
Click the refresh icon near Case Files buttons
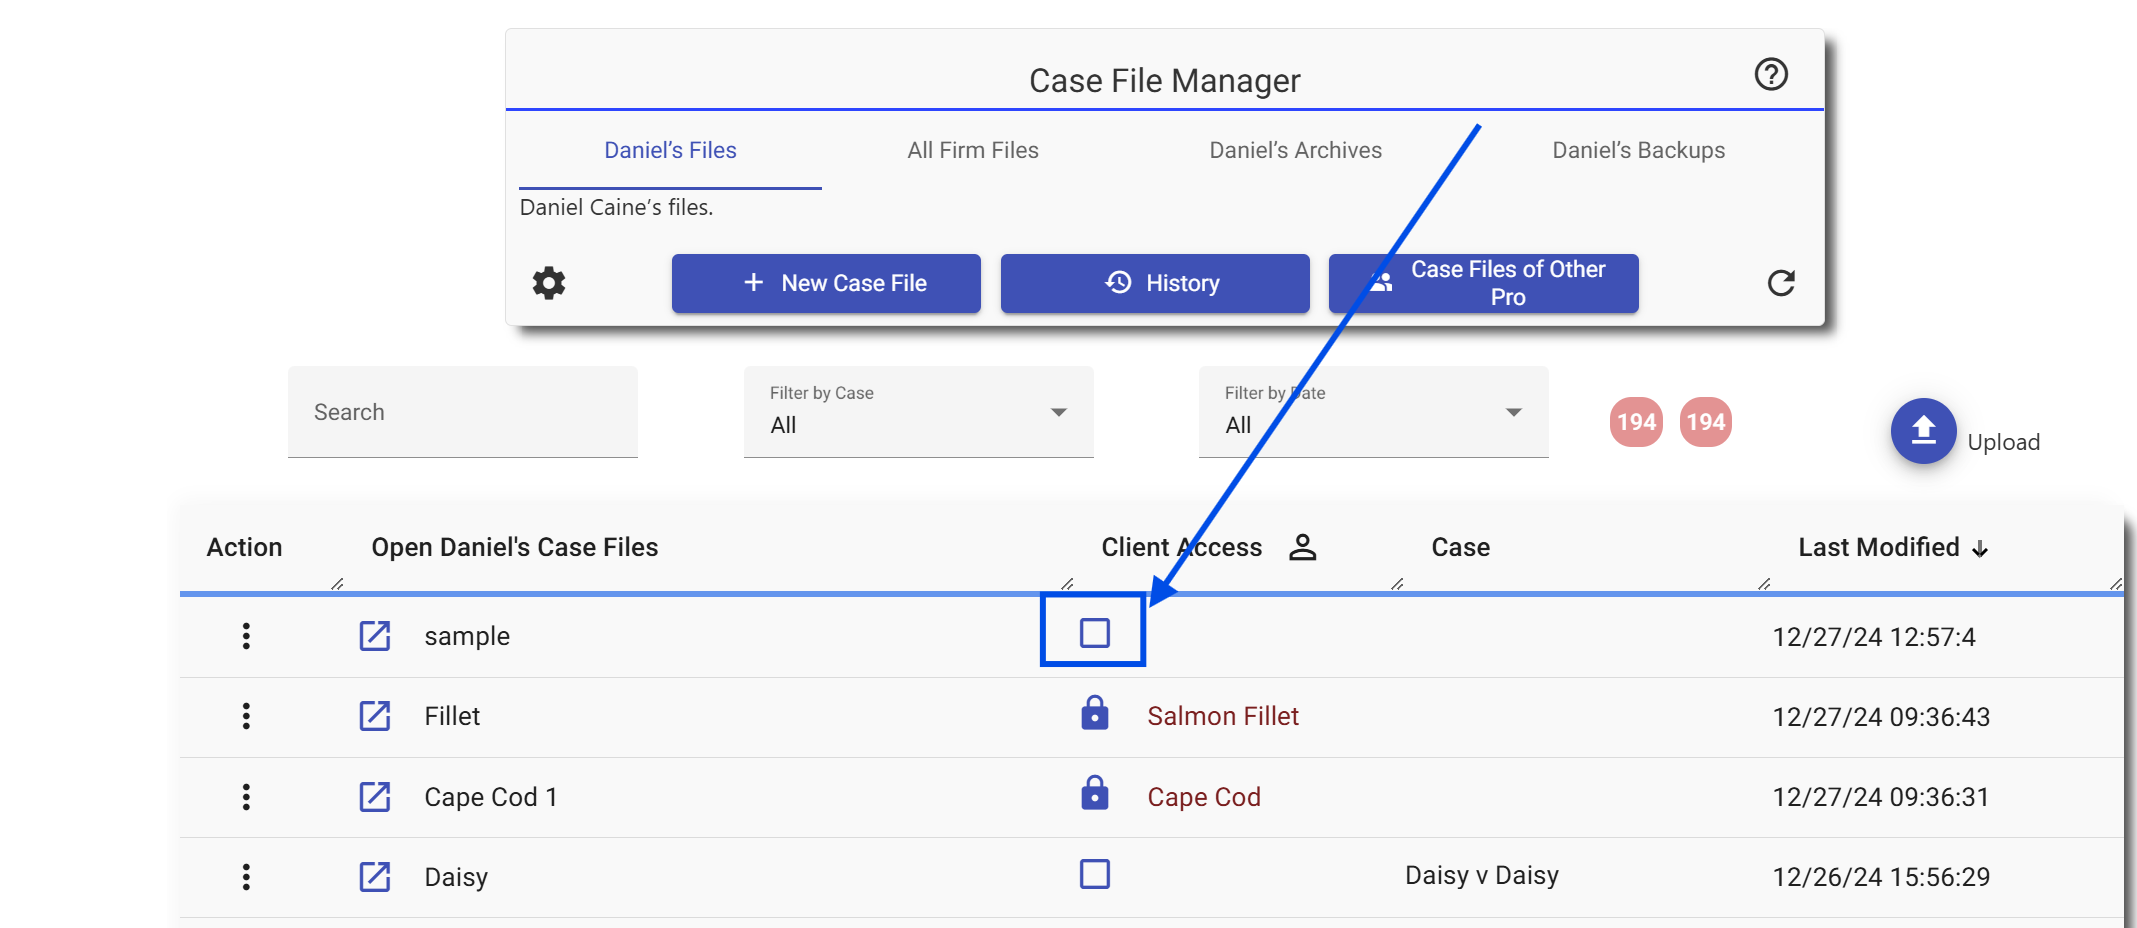pyautogui.click(x=1782, y=283)
